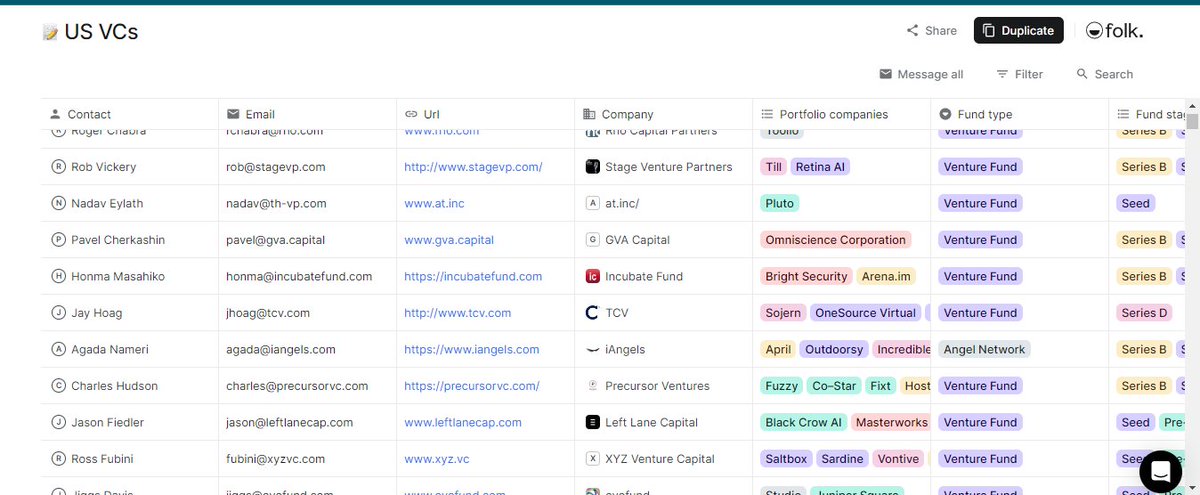1200x495 pixels.
Task: Open link https://precursorvc.com/
Action: [472, 386]
